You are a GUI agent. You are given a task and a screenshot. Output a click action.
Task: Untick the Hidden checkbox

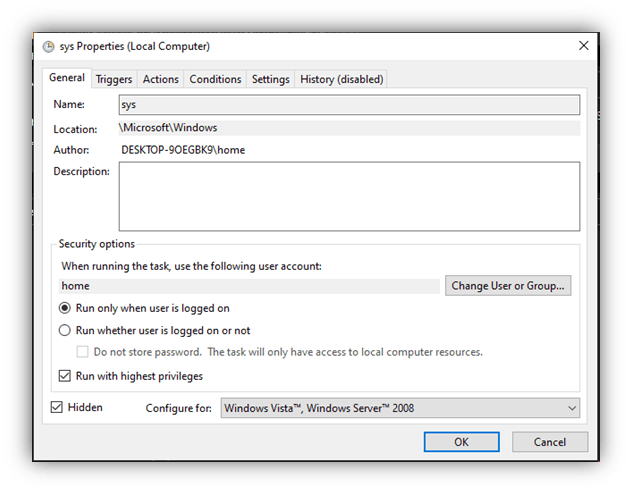(57, 407)
